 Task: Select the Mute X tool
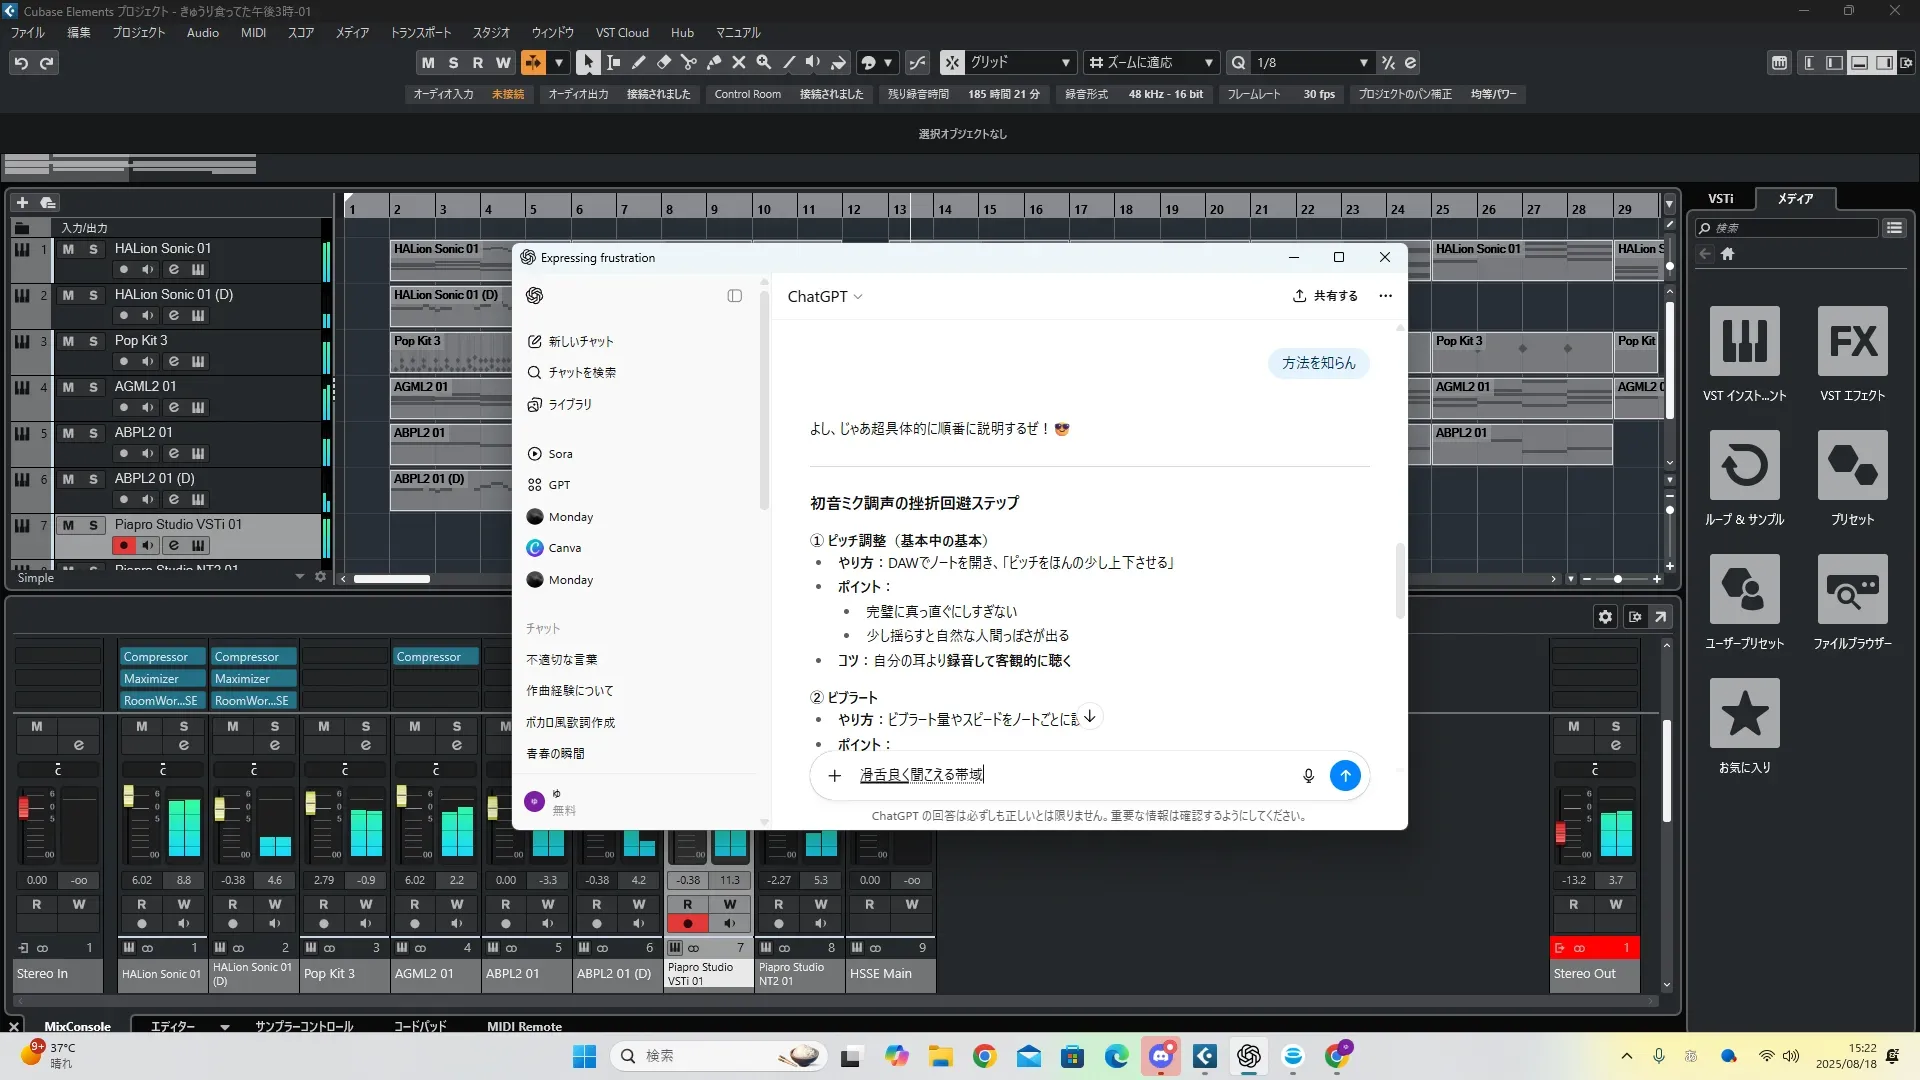[739, 62]
